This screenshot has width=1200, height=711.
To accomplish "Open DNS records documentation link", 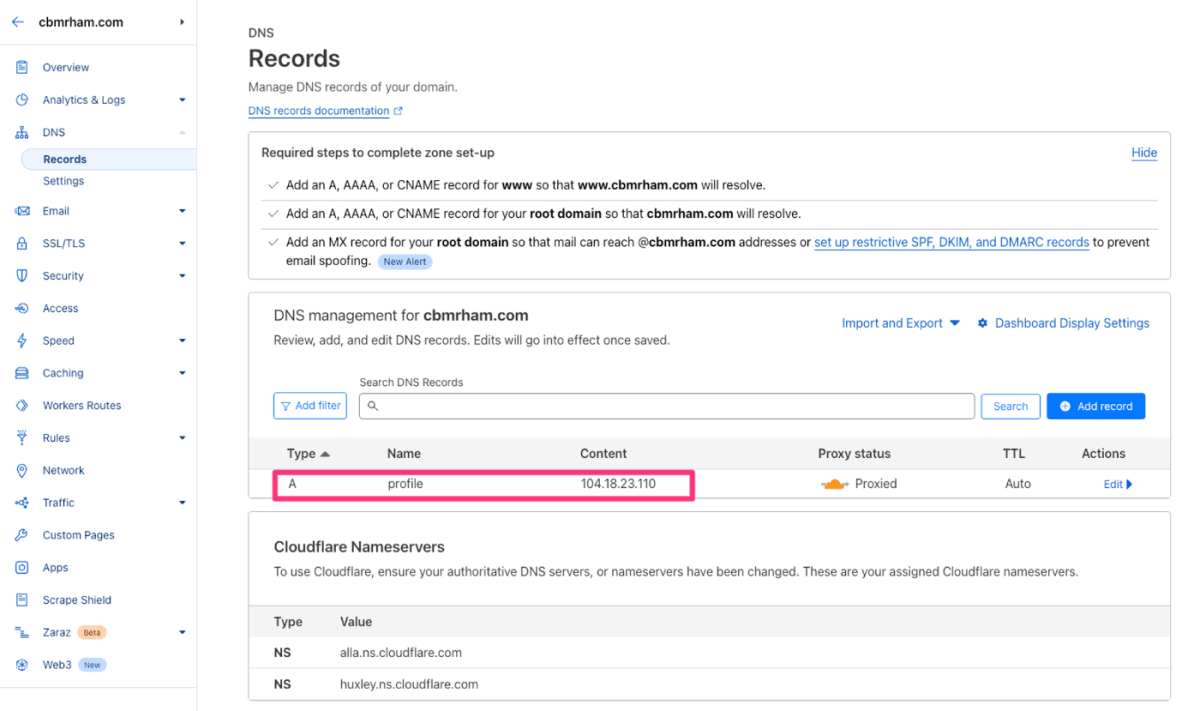I will point(319,111).
